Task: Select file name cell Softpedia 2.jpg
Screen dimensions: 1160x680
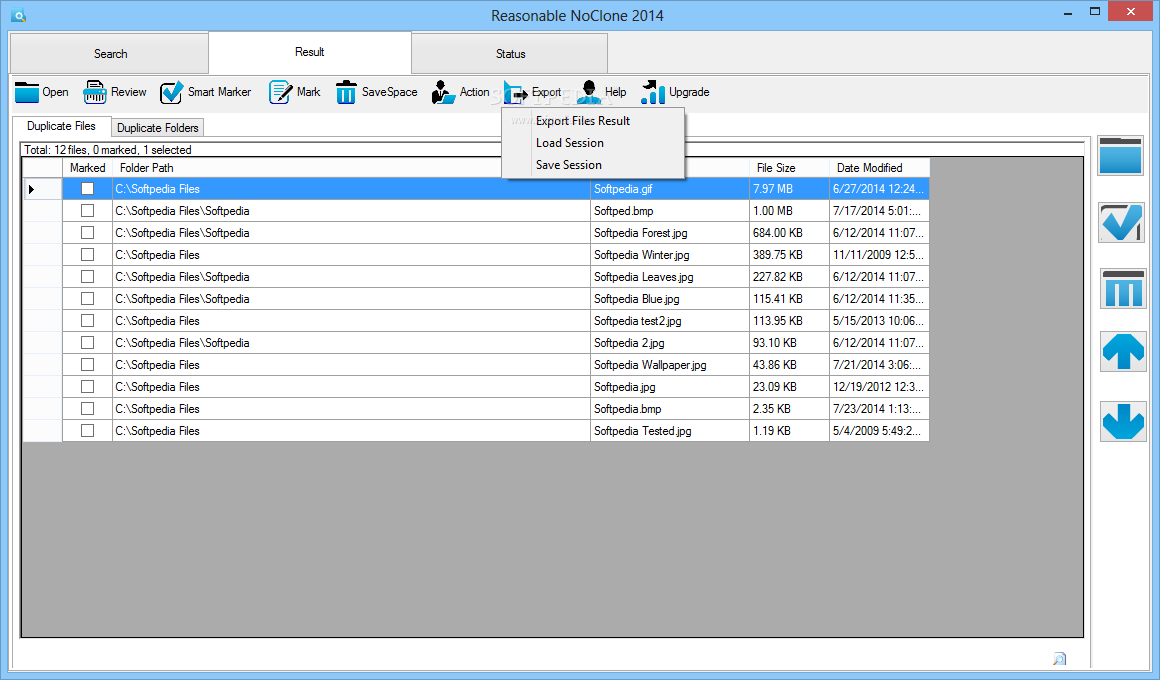Action: [x=670, y=343]
